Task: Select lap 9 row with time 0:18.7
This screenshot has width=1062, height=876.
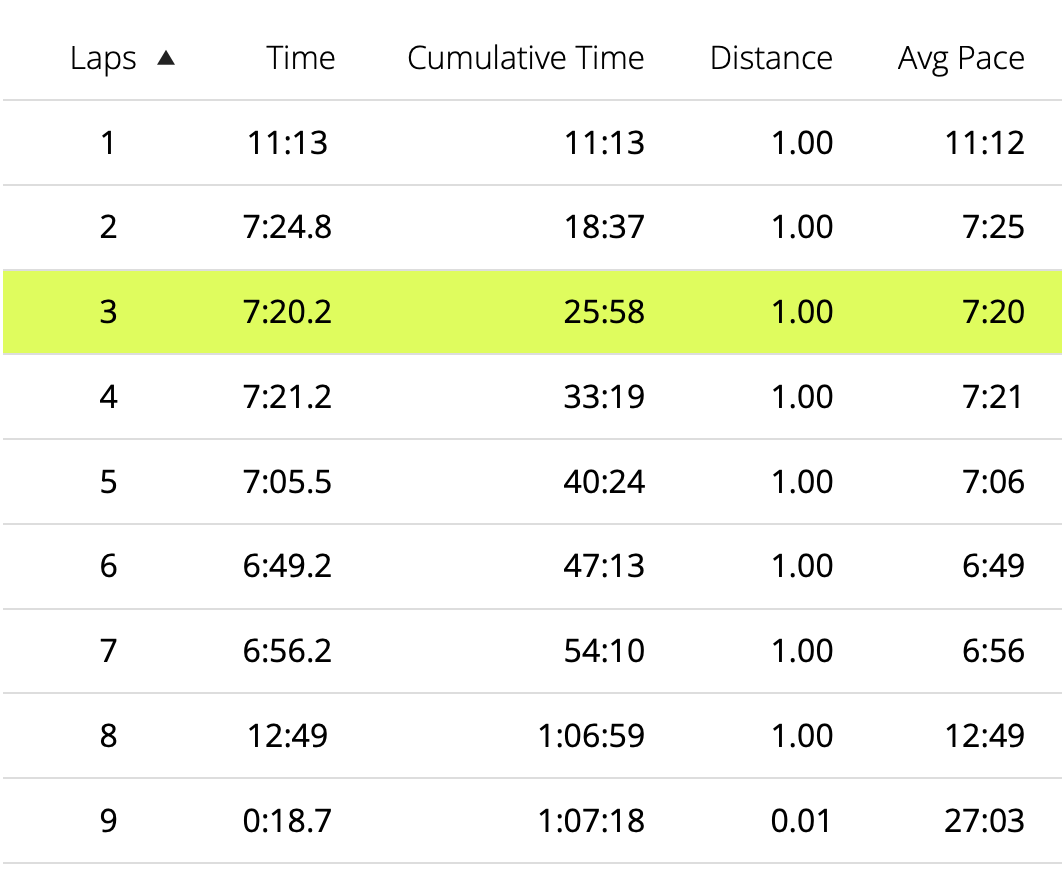Action: click(x=532, y=820)
